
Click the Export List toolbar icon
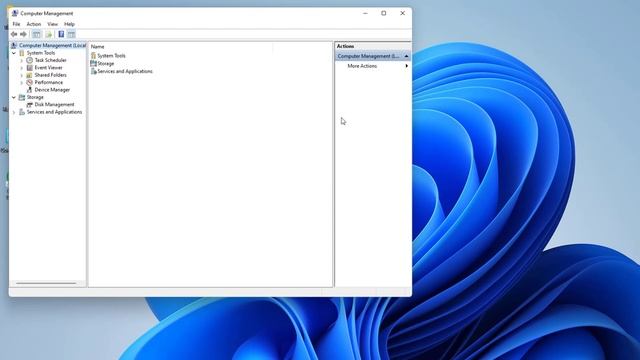(49, 34)
